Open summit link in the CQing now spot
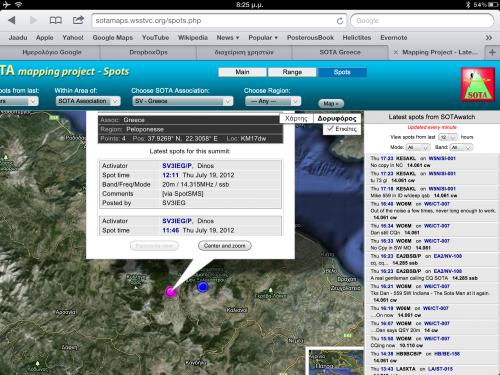The image size is (500, 375). click(x=437, y=339)
